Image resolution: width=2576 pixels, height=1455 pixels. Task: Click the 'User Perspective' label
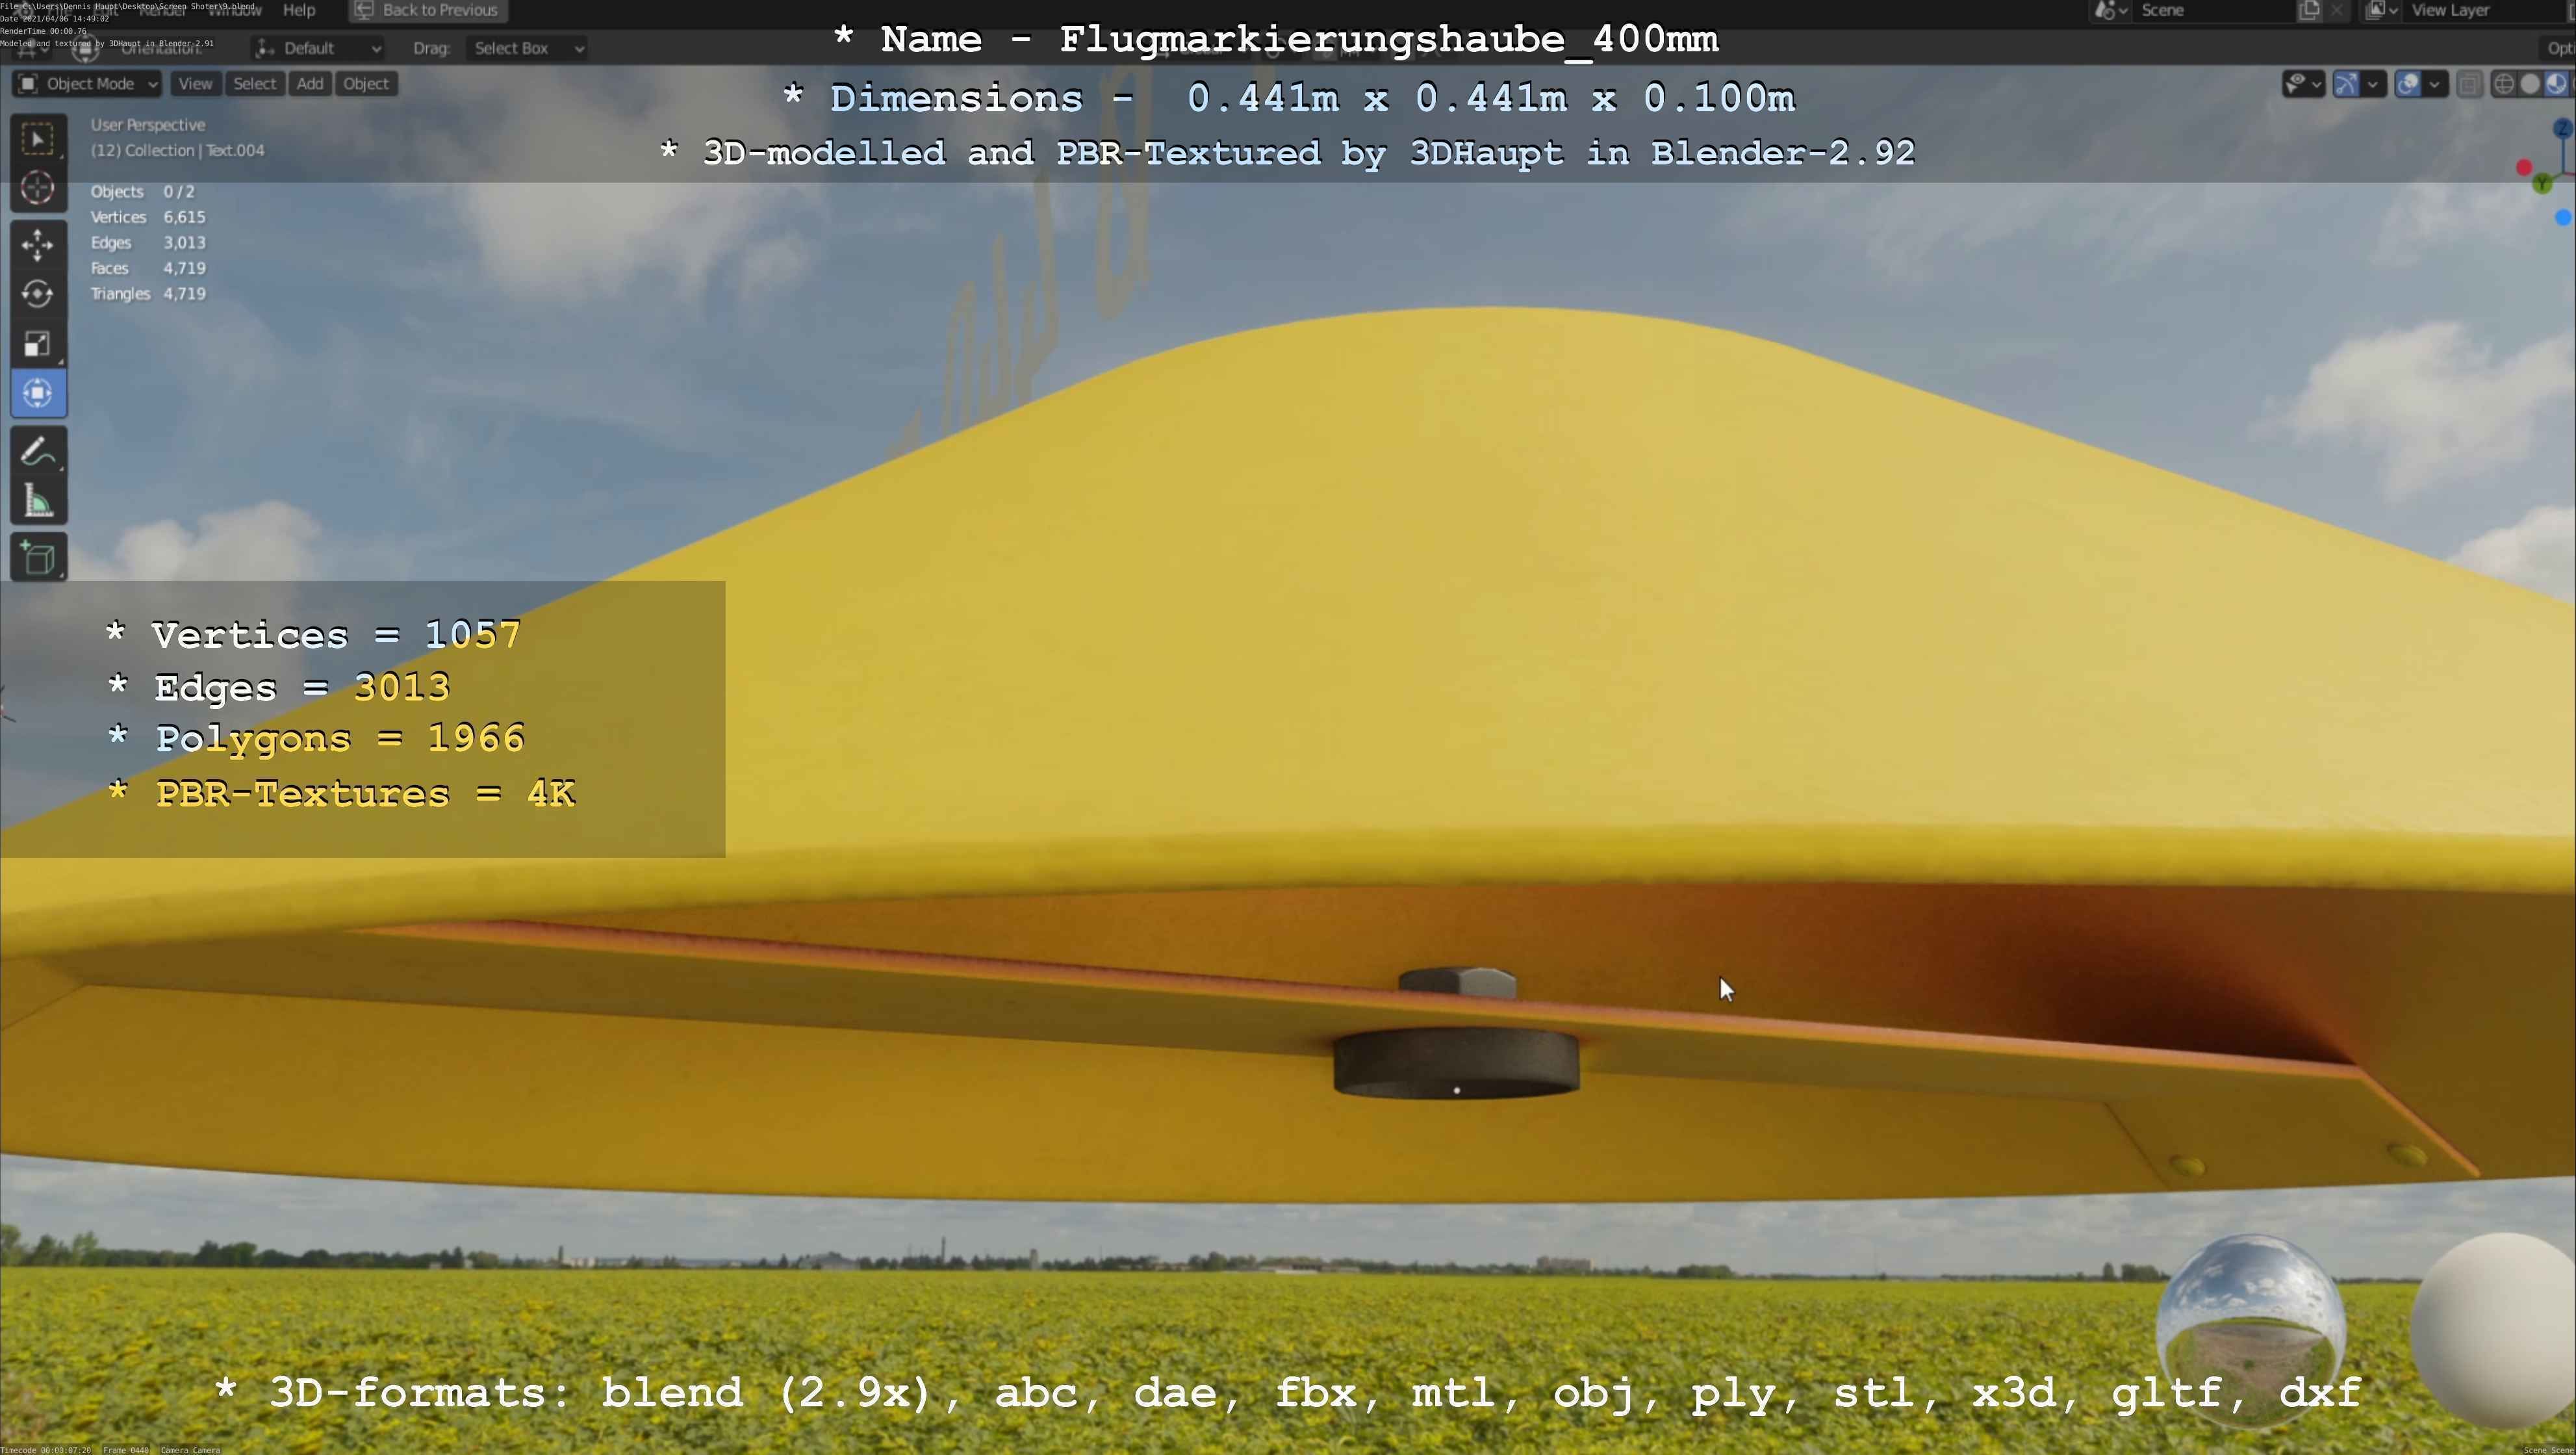(148, 125)
